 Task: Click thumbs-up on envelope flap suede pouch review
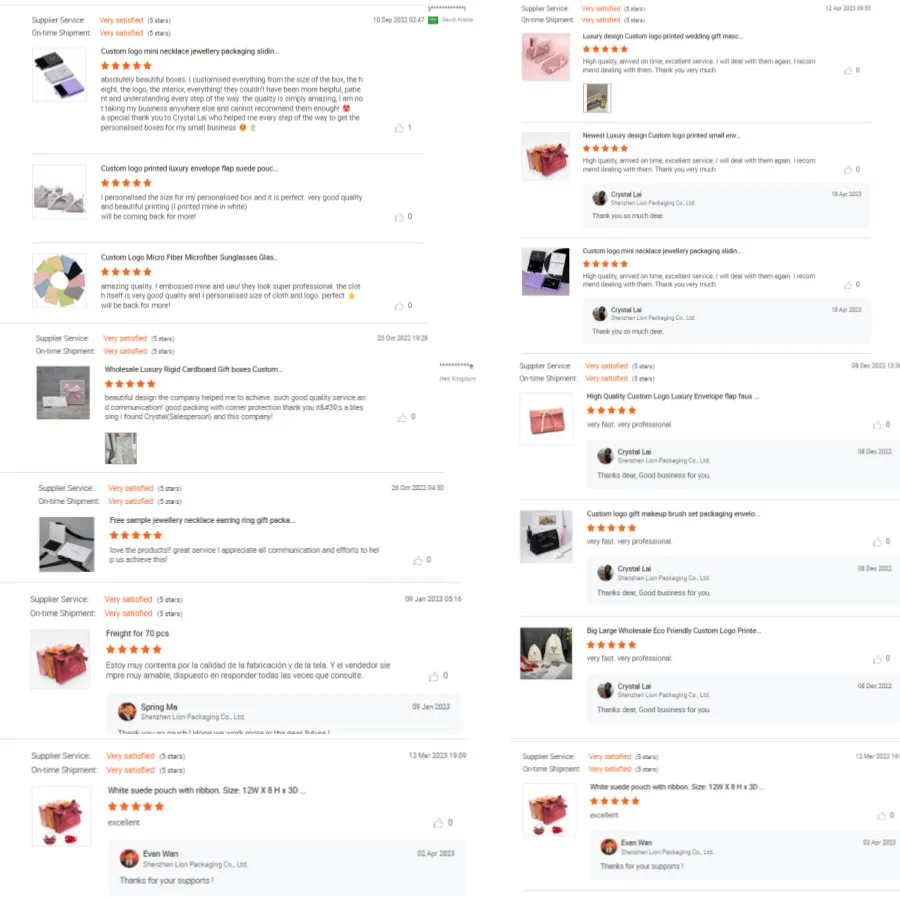tap(399, 217)
